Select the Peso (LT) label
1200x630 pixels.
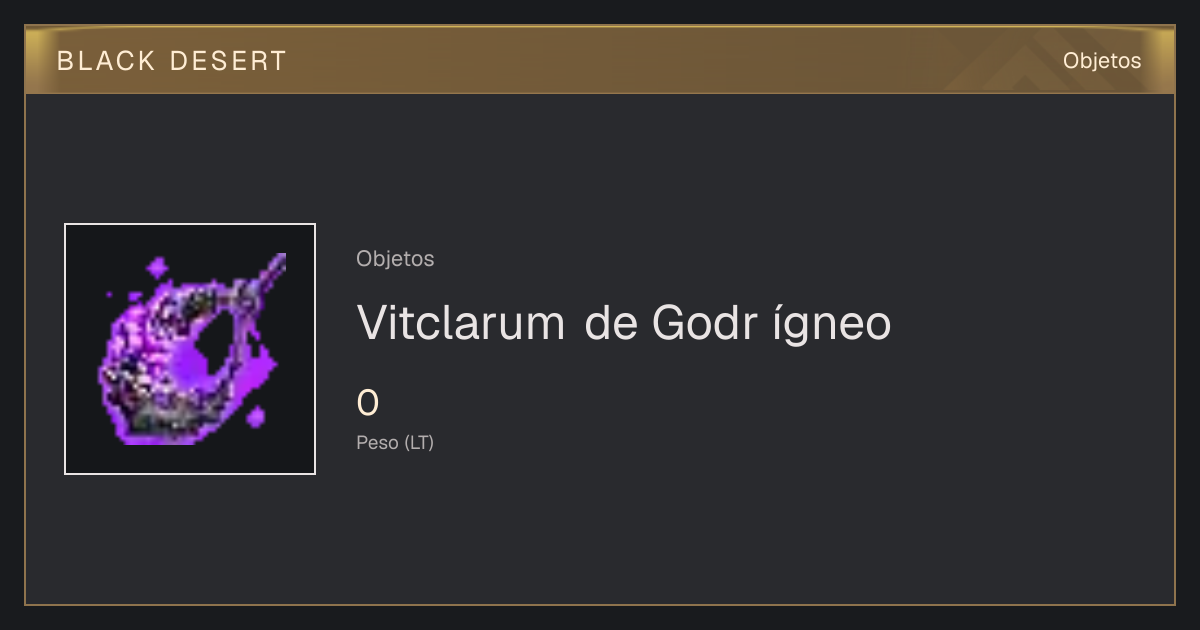pyautogui.click(x=395, y=443)
